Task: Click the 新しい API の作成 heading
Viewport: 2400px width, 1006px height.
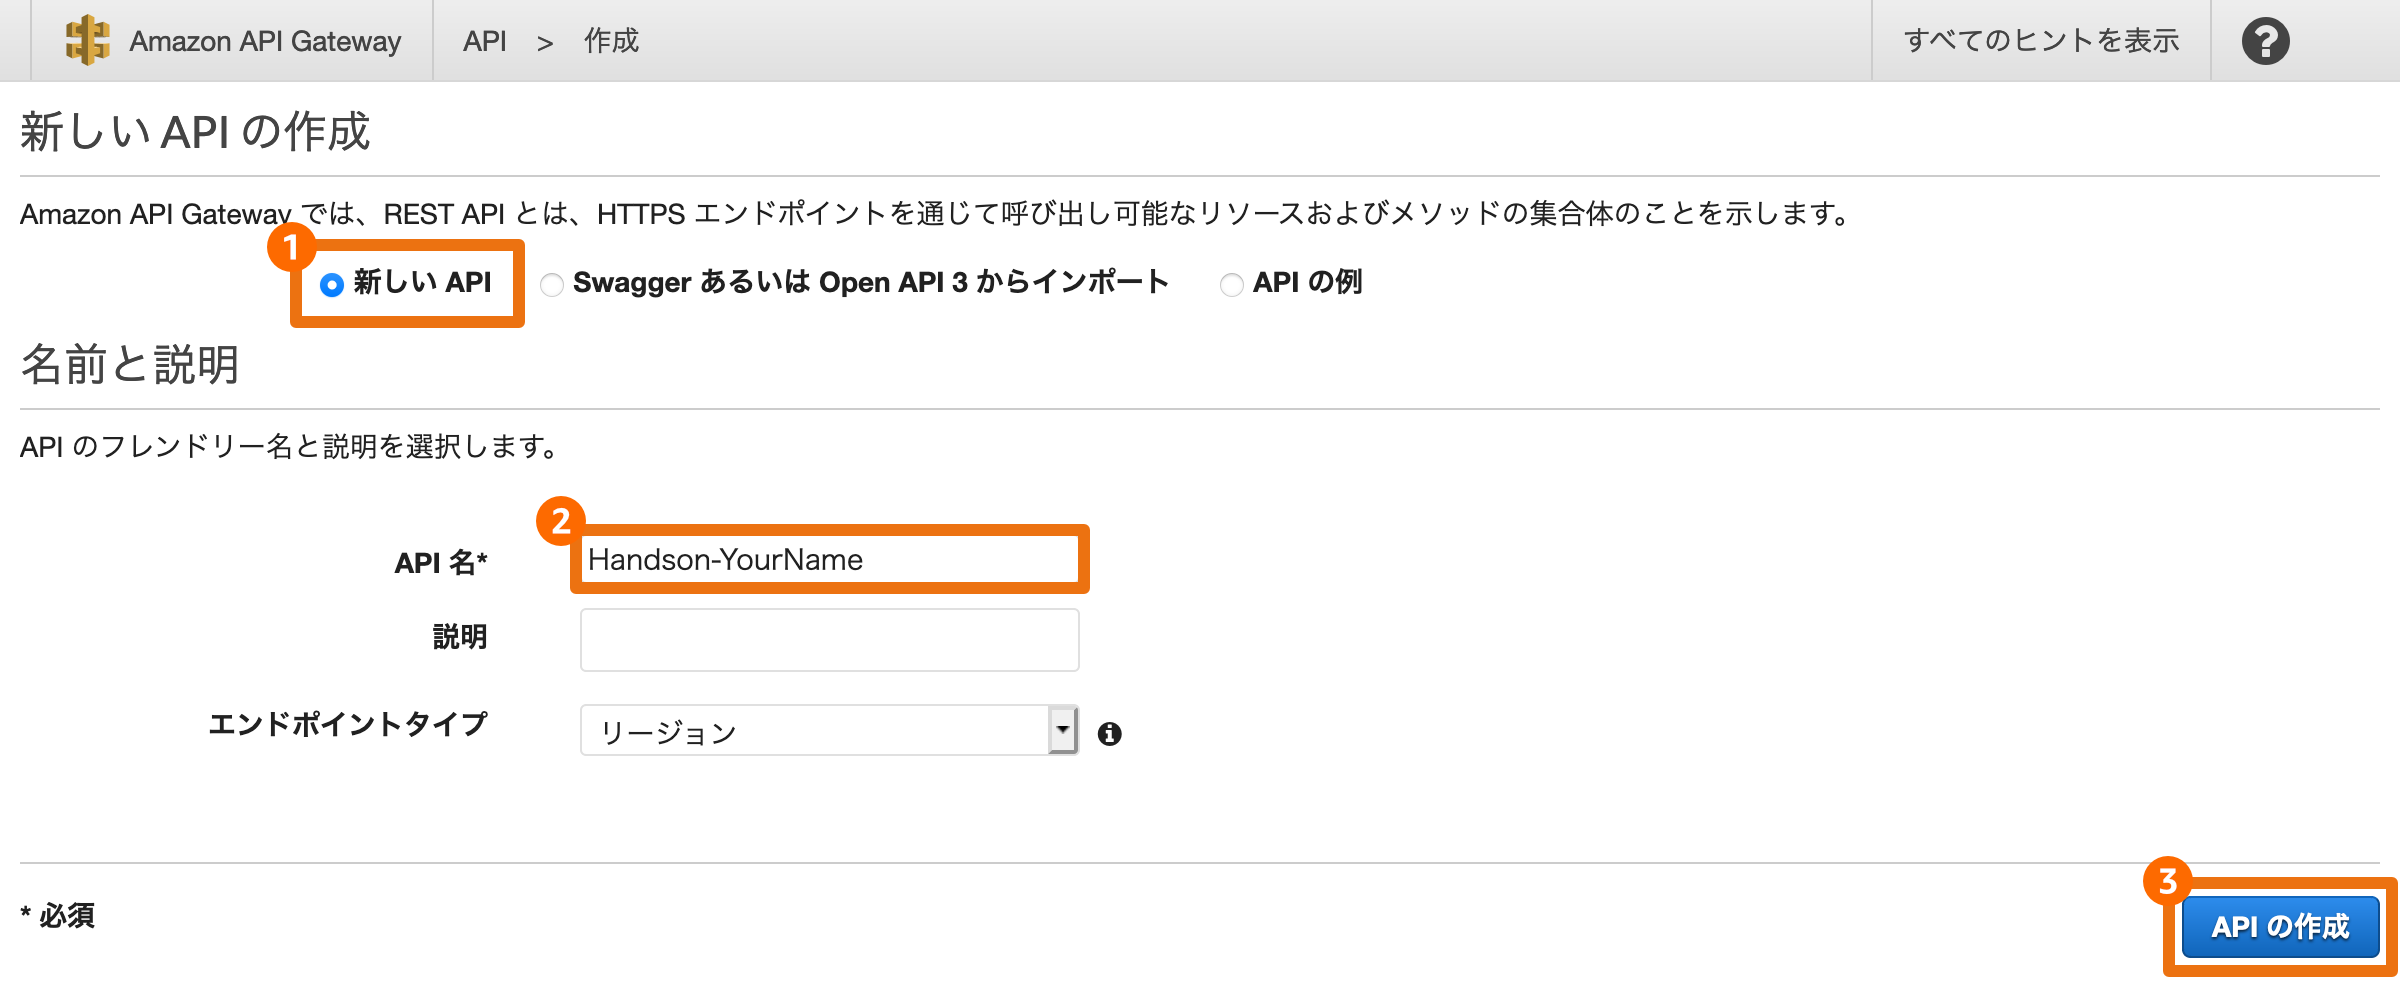Action: tap(195, 132)
